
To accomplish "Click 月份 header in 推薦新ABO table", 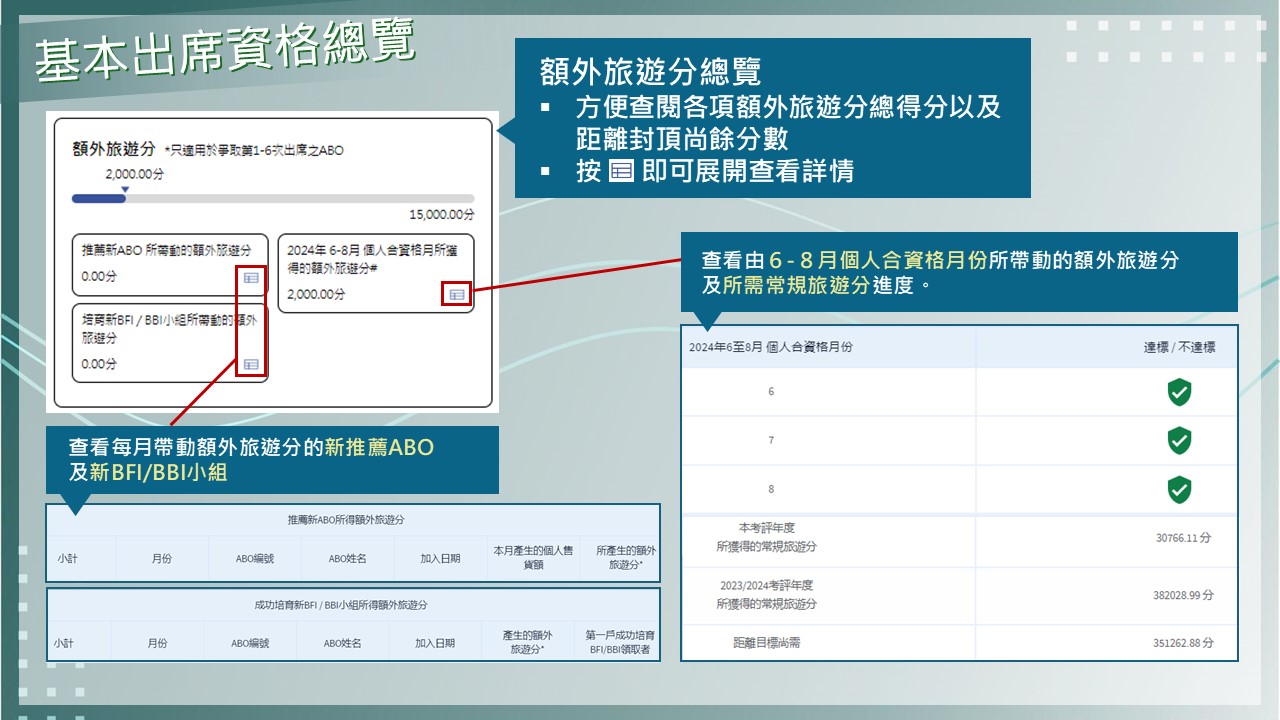I will click(161, 559).
